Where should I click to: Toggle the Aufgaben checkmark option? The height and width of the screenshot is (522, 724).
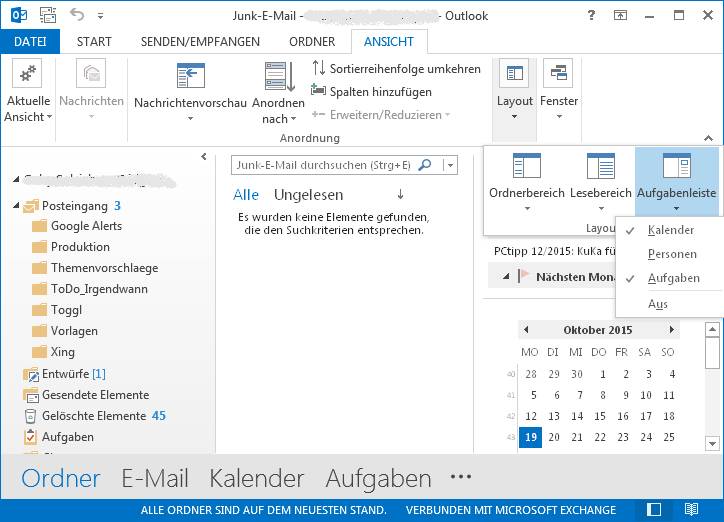[x=673, y=278]
